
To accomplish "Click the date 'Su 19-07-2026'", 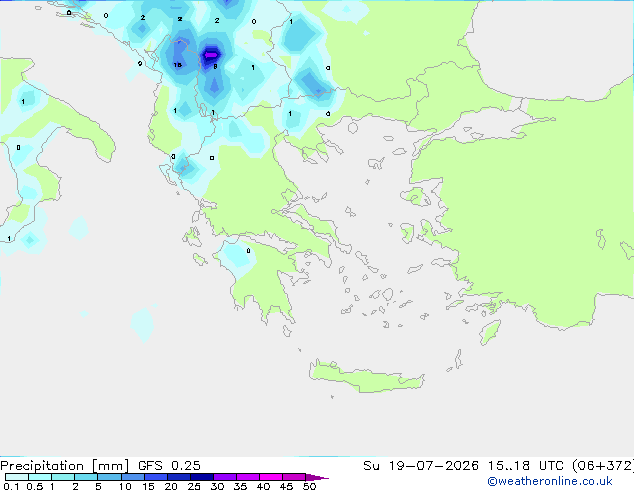I will click(x=421, y=466).
